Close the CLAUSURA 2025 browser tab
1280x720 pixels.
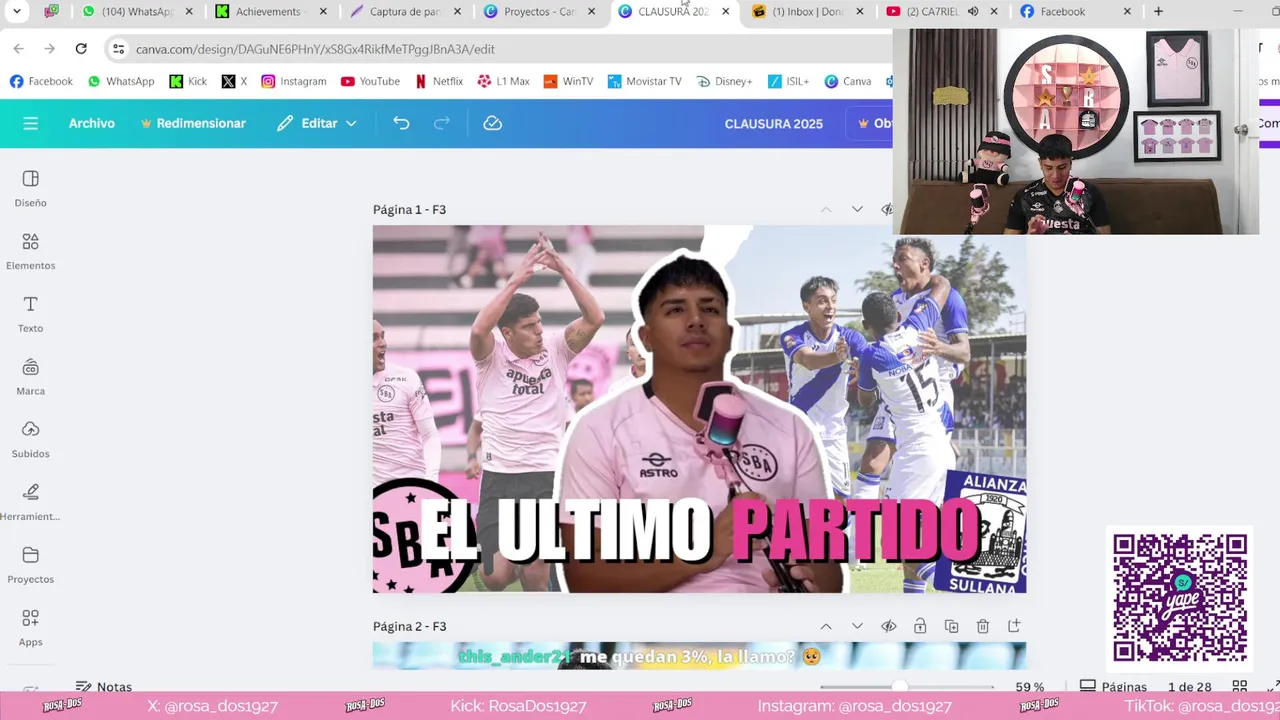(x=725, y=12)
